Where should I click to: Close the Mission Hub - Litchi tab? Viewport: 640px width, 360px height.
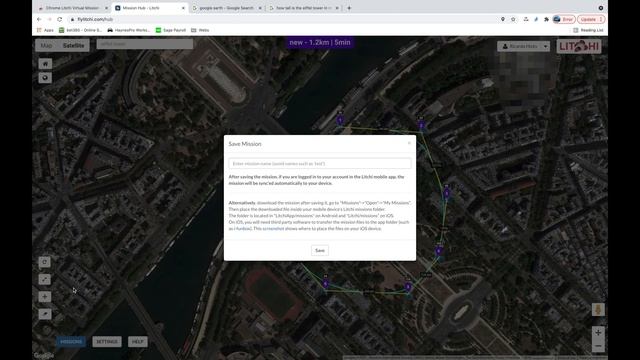click(x=183, y=8)
